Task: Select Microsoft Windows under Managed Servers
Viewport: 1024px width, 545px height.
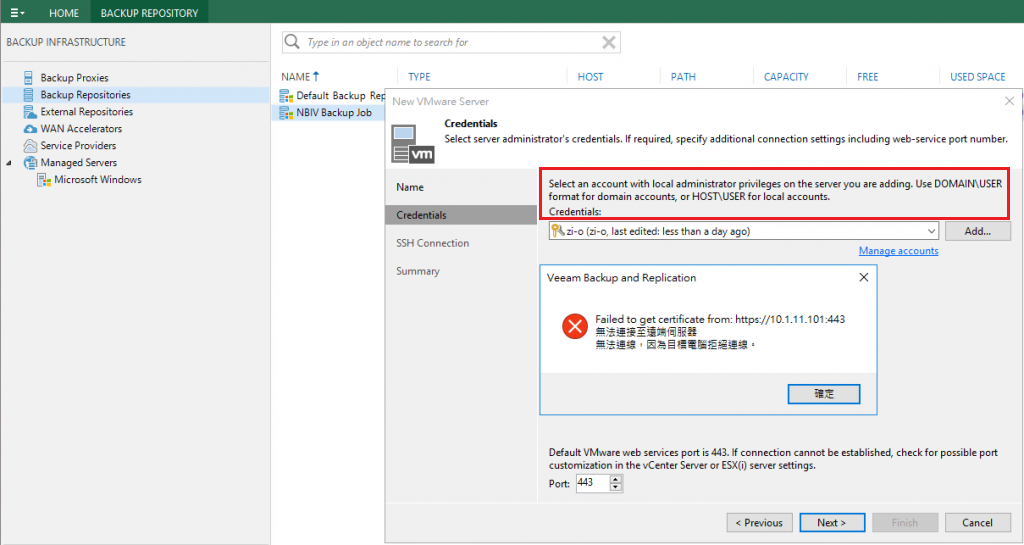Action: click(98, 179)
